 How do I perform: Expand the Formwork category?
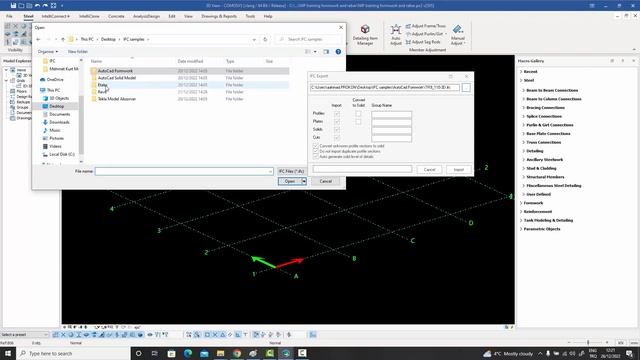521,203
